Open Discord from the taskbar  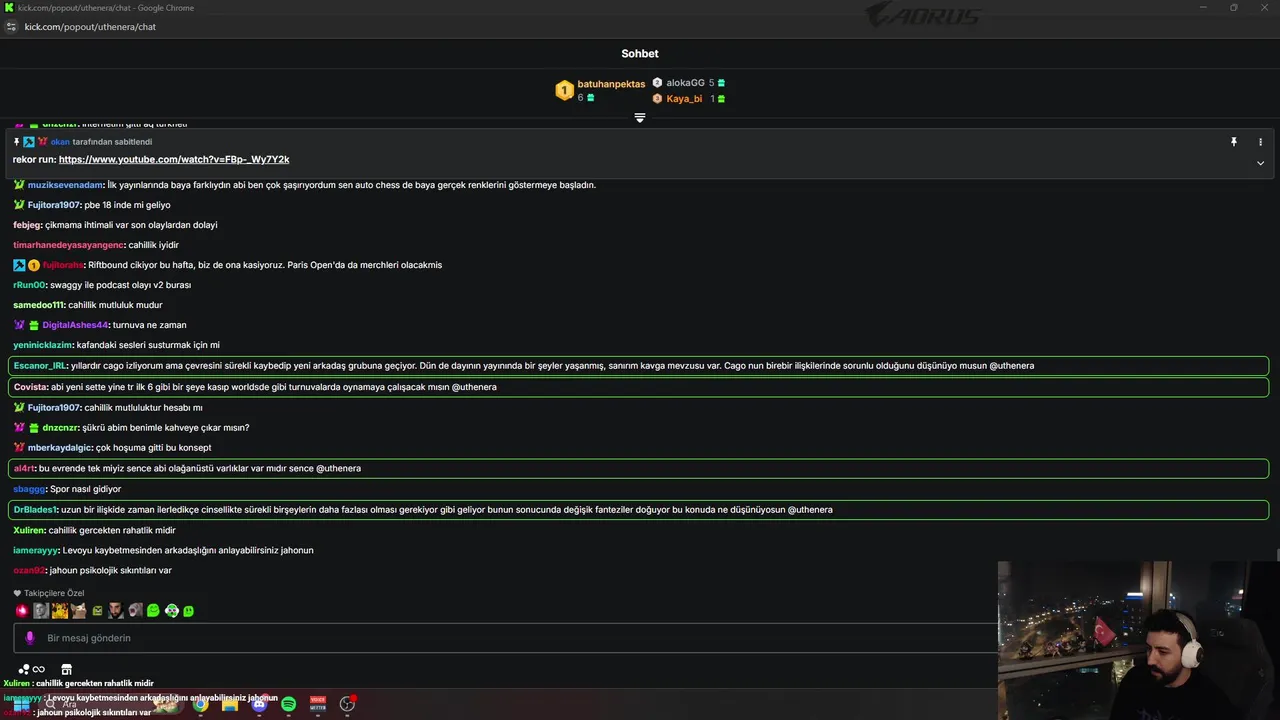click(259, 704)
